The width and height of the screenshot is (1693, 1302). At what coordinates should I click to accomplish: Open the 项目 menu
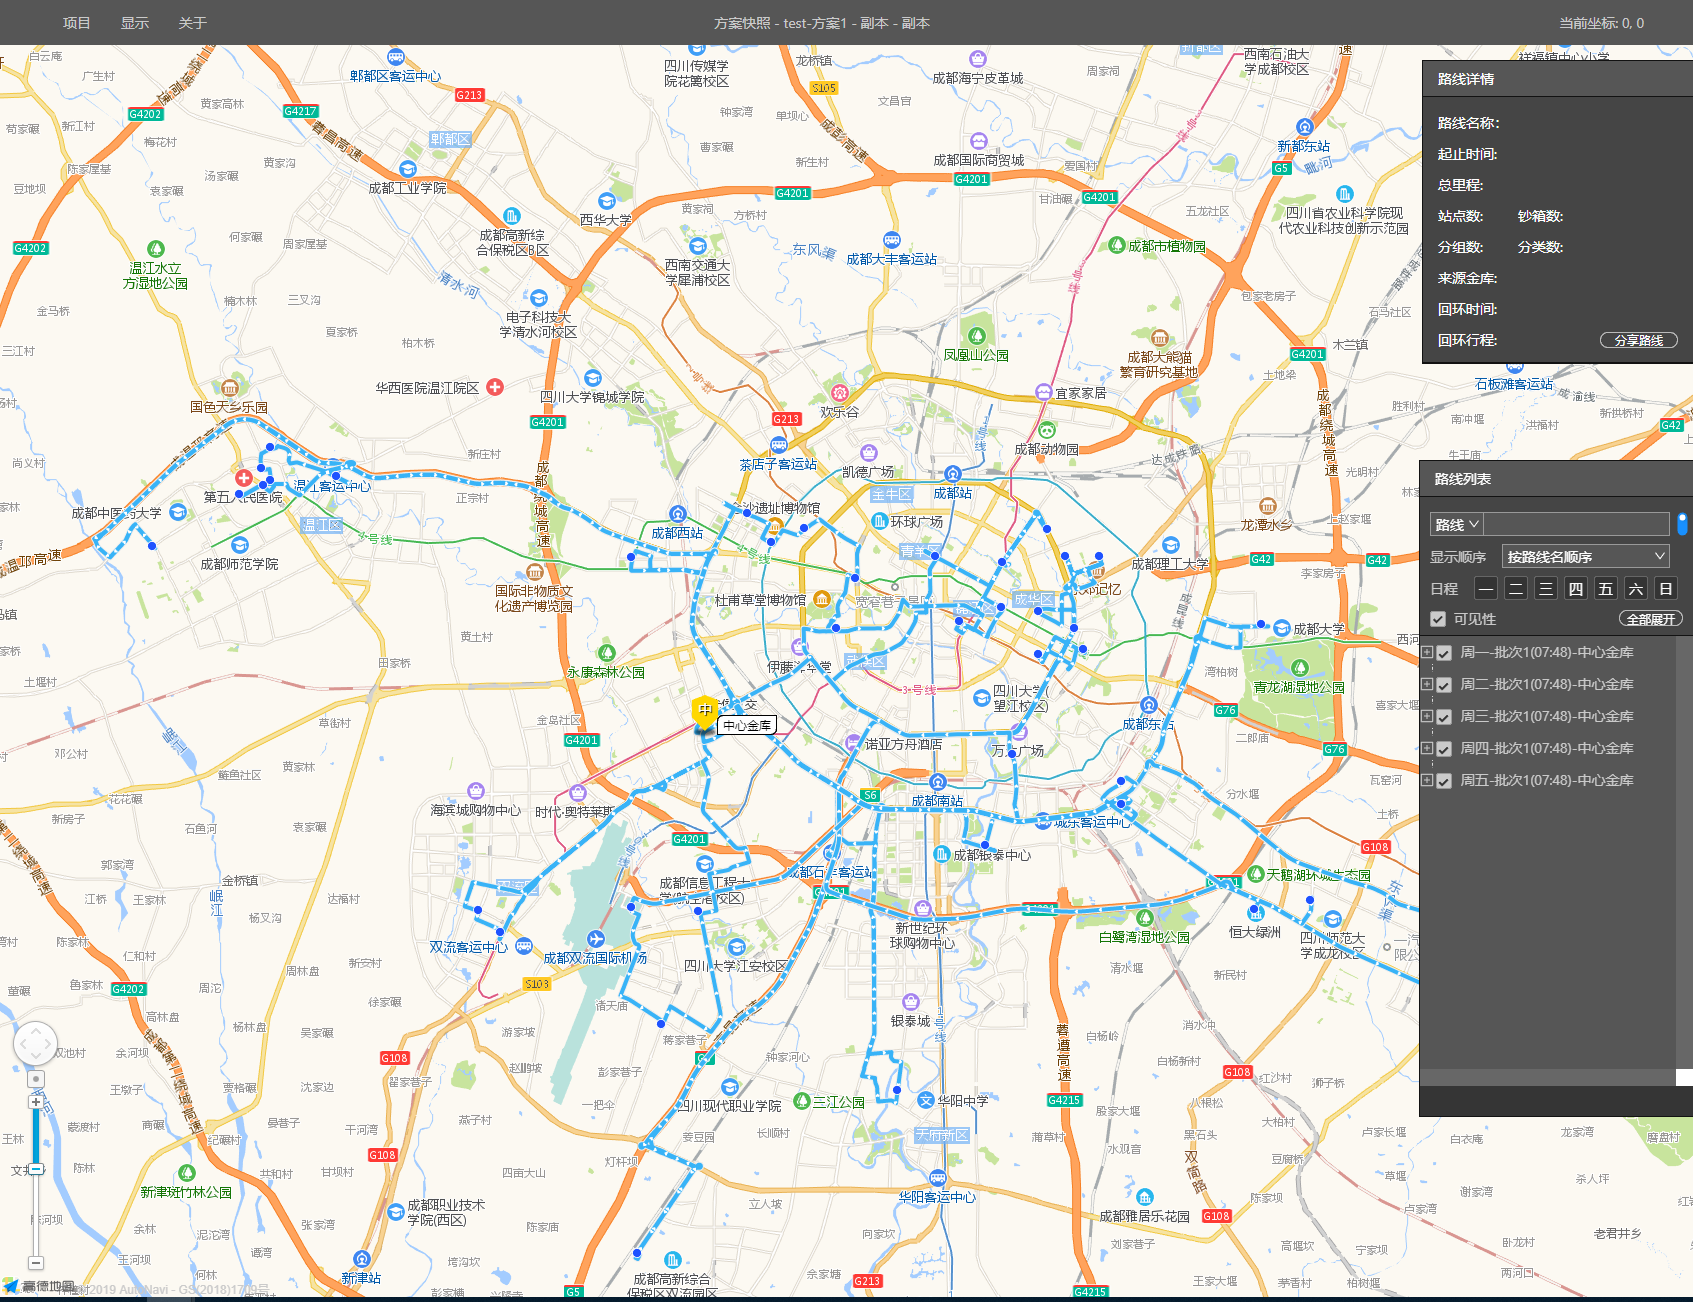(x=77, y=23)
